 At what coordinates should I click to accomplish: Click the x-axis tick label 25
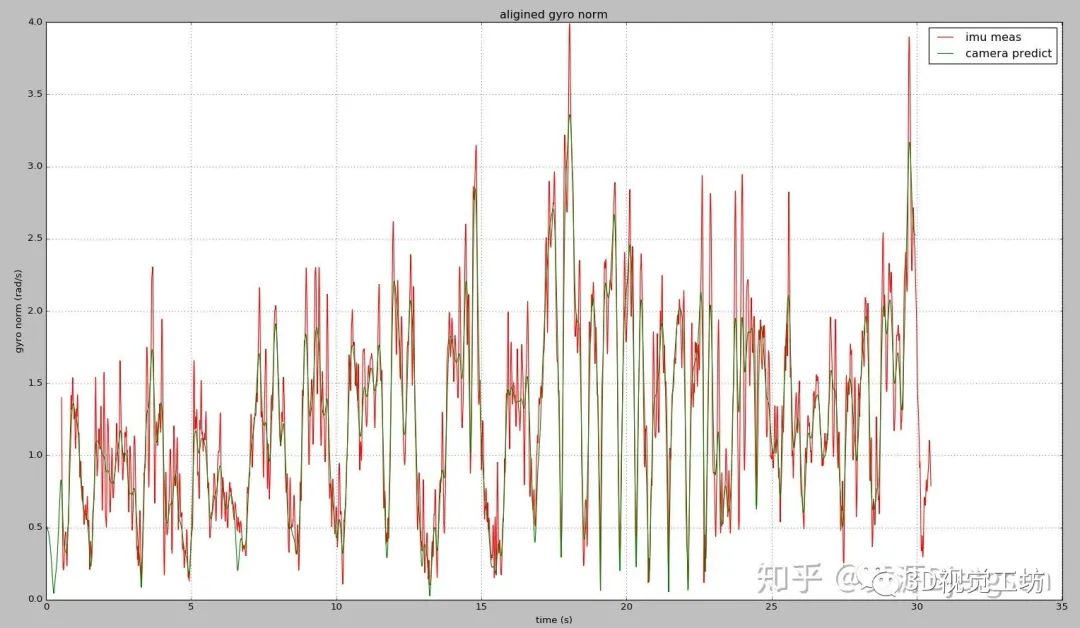click(771, 606)
